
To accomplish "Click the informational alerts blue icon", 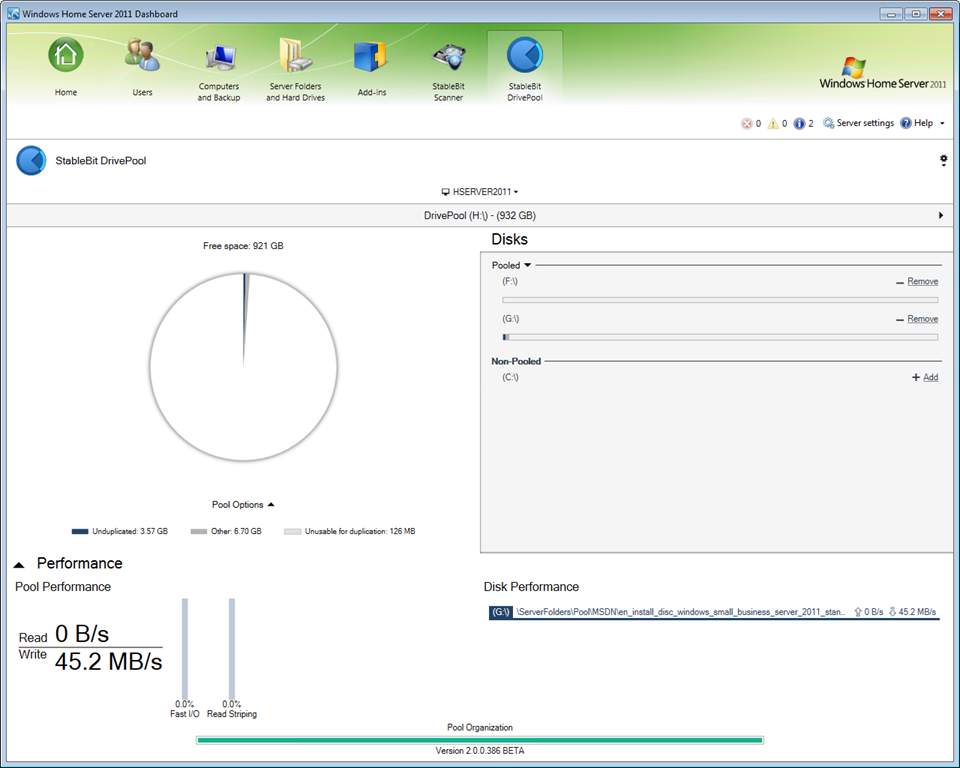I will (799, 124).
